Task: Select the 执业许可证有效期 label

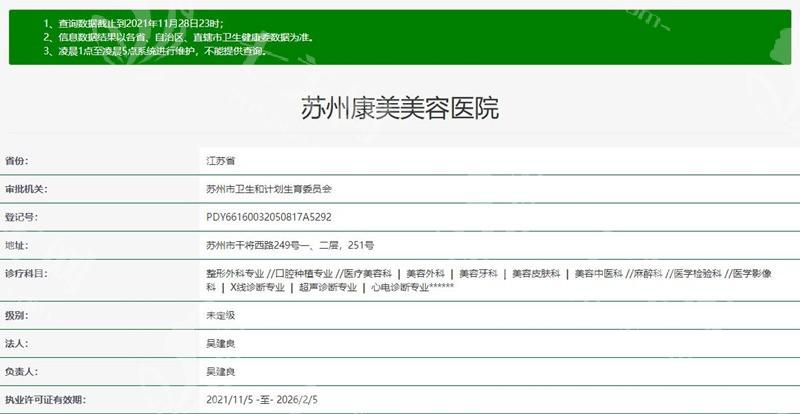Action: (x=45, y=400)
